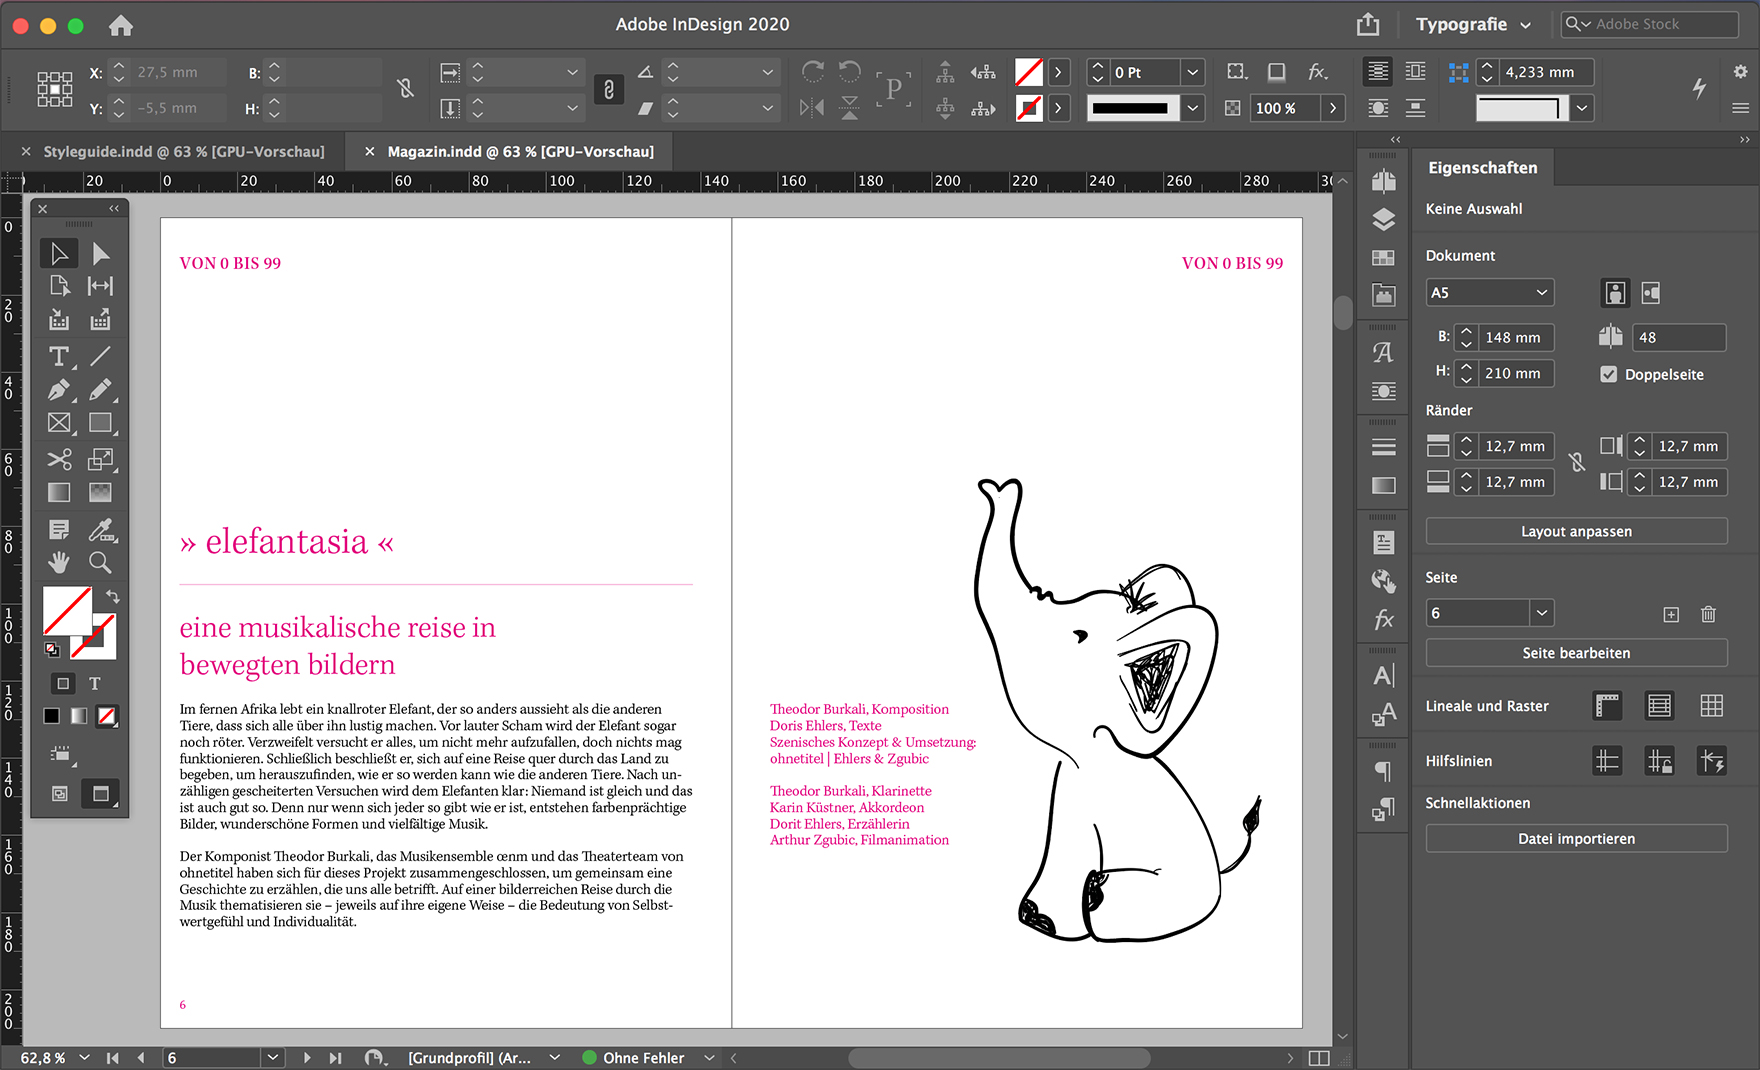Choose the Hand tool
The height and width of the screenshot is (1070, 1760).
59,562
